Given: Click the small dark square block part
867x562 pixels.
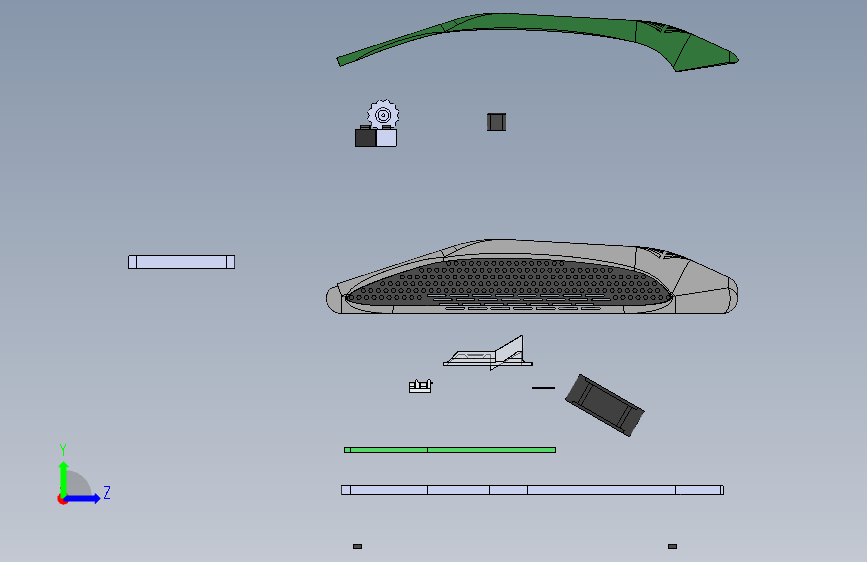Looking at the screenshot, I should point(497,122).
